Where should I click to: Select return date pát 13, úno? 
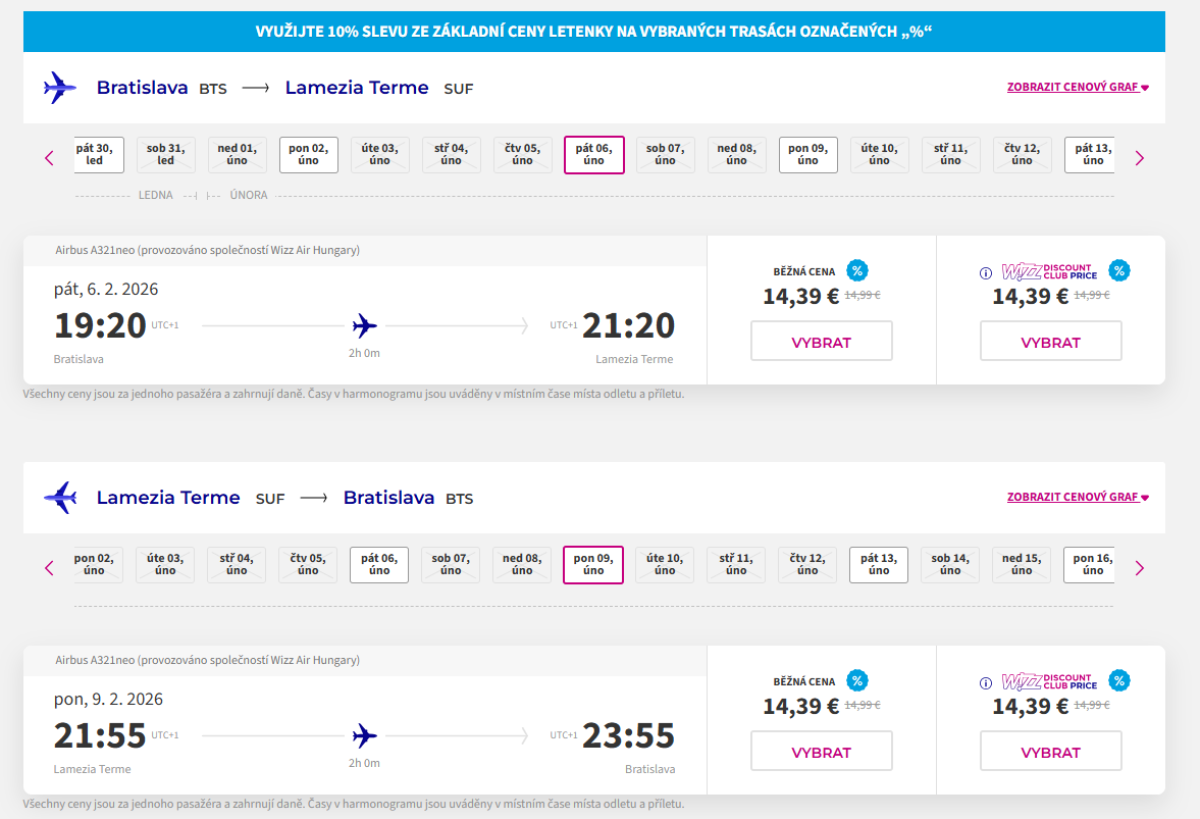tap(879, 564)
